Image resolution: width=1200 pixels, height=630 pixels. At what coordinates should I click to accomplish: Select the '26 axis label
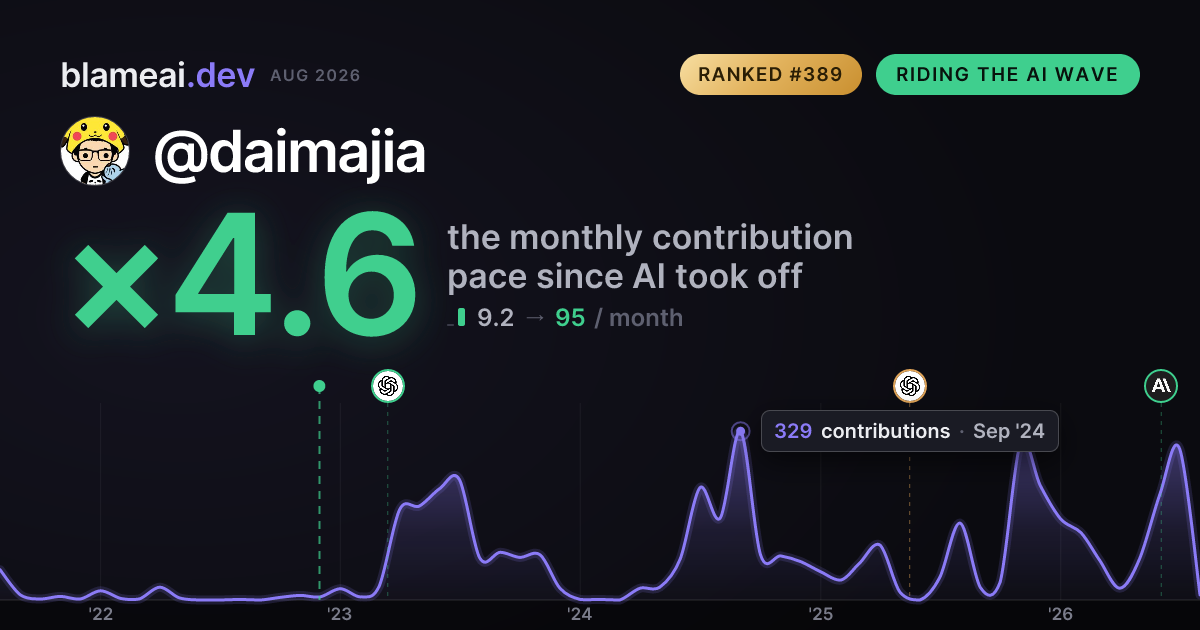(x=1060, y=614)
